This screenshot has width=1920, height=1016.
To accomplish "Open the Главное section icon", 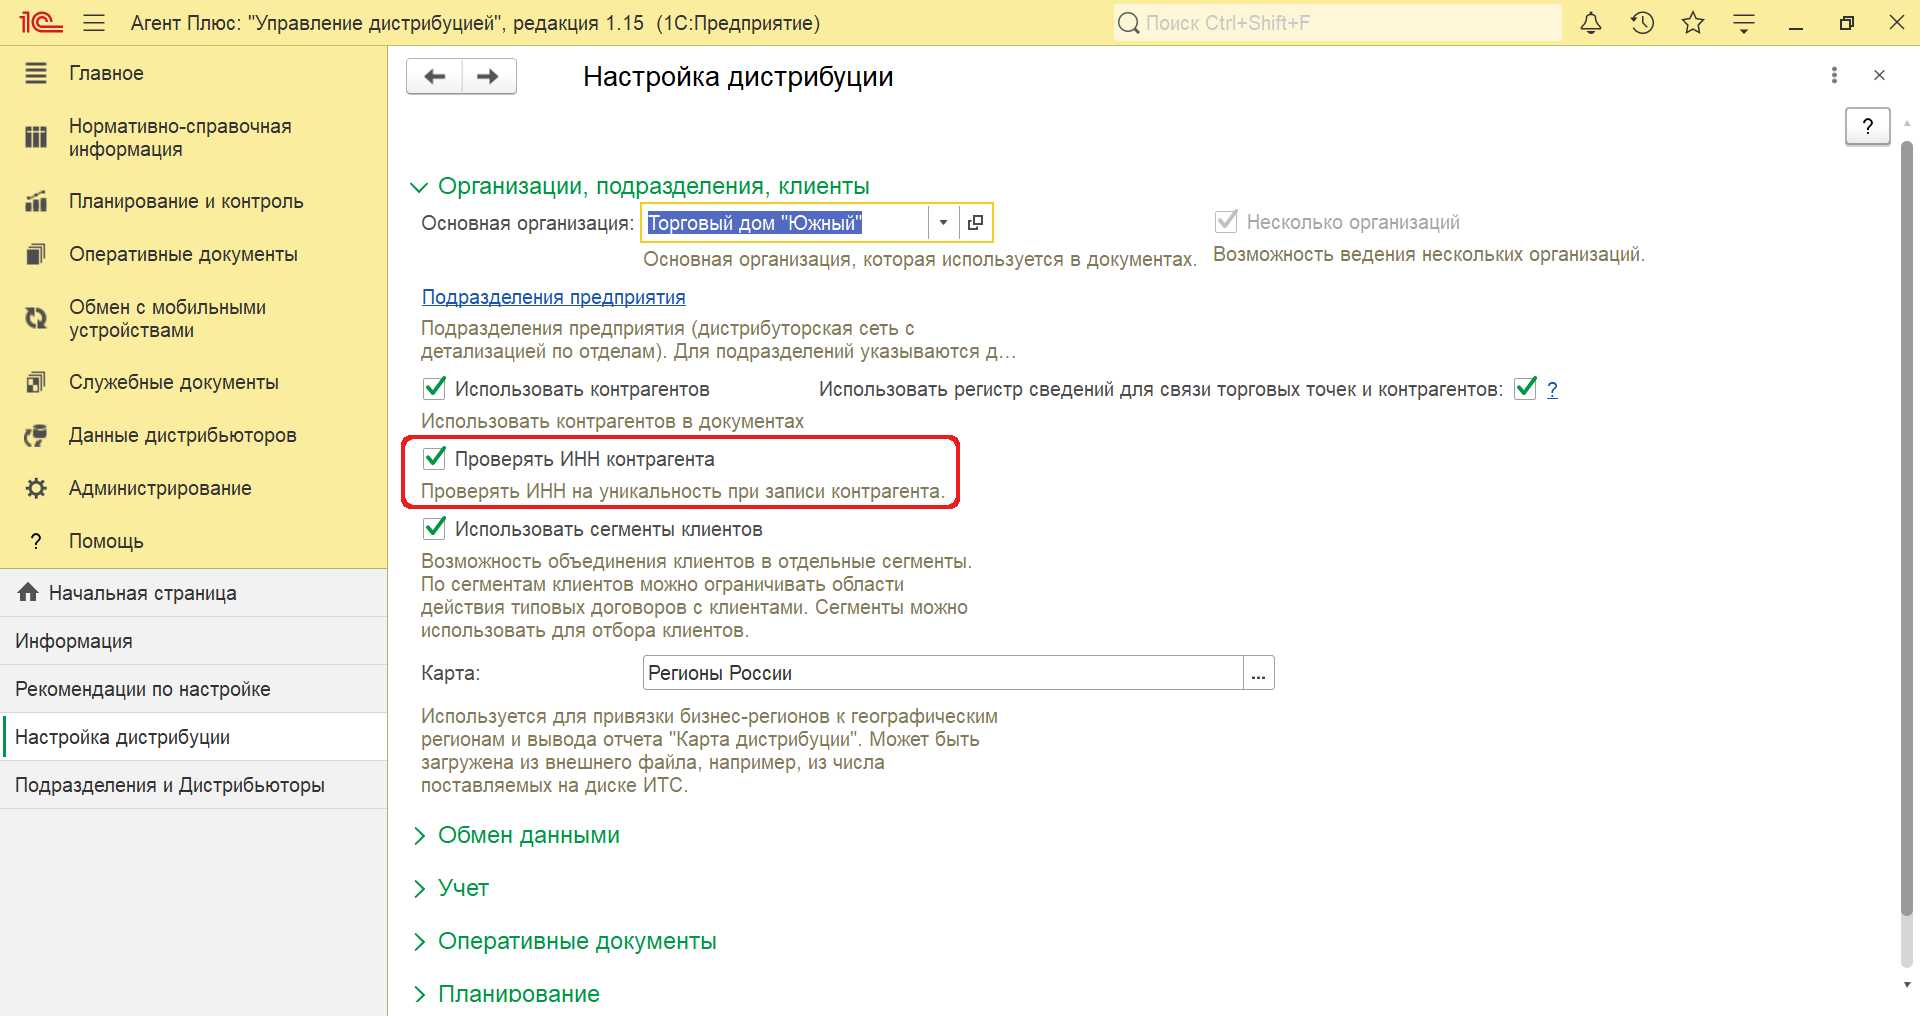I will pos(36,73).
